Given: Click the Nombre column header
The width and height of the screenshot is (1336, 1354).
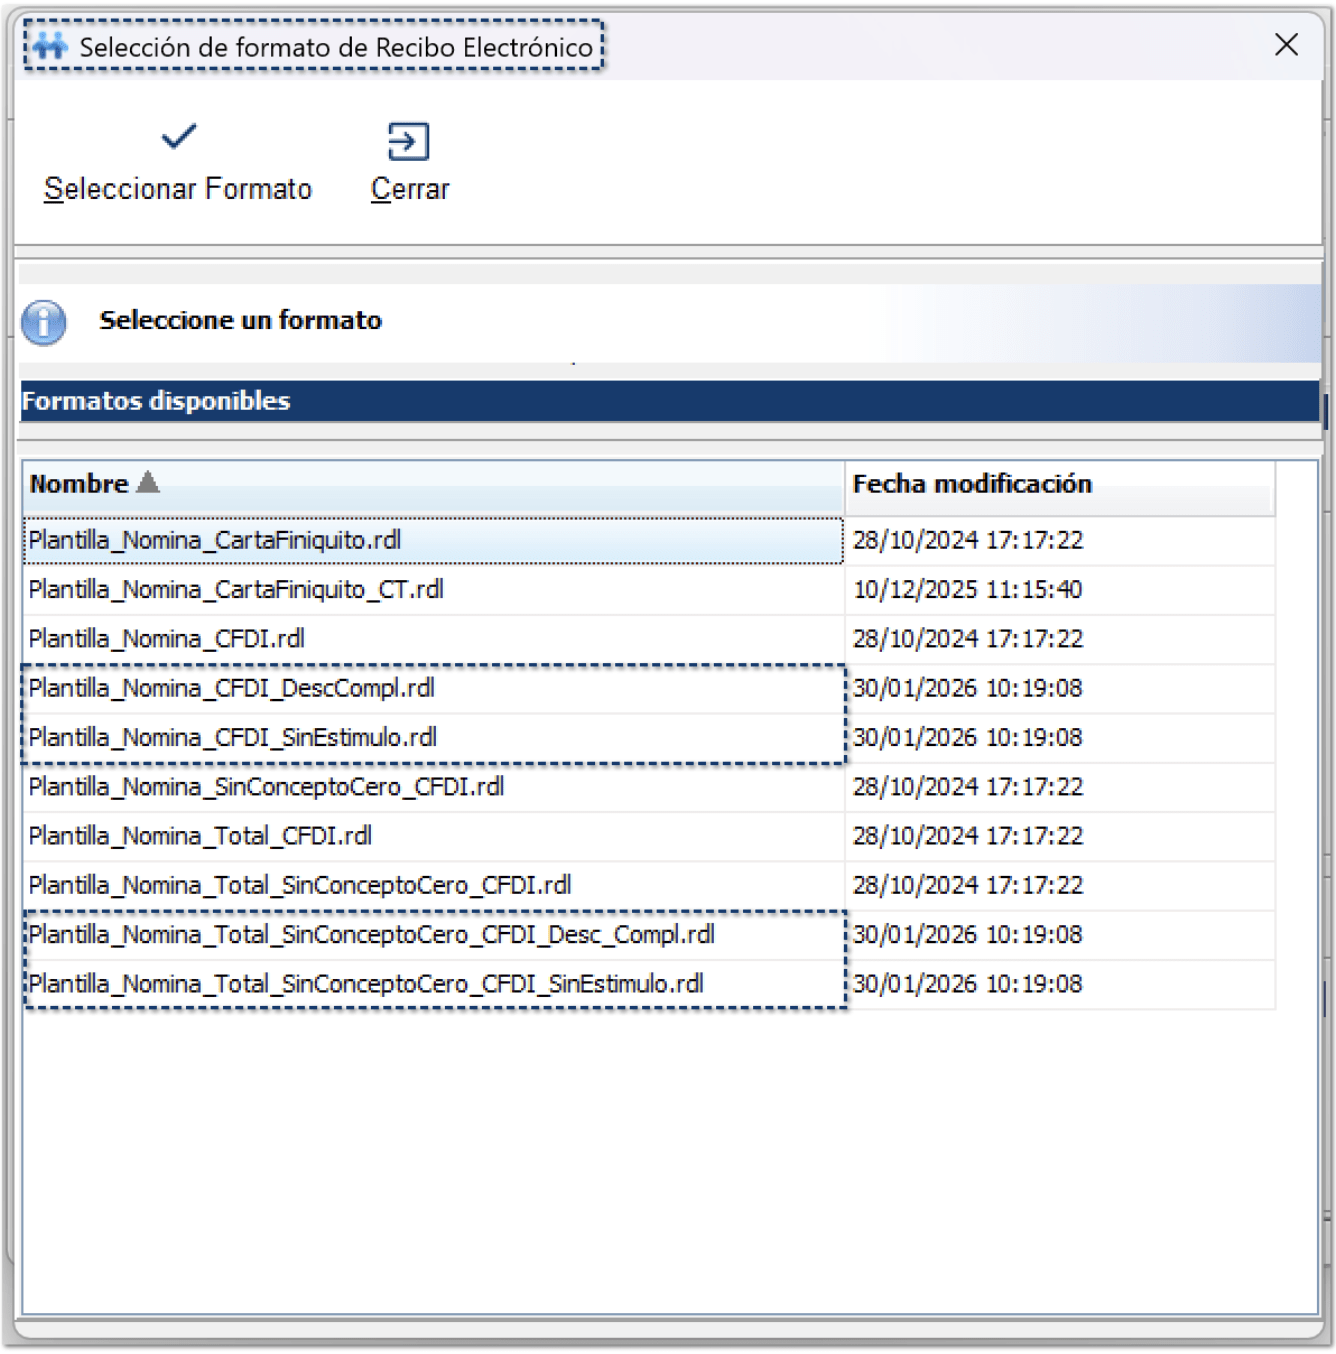Looking at the screenshot, I should click(80, 485).
